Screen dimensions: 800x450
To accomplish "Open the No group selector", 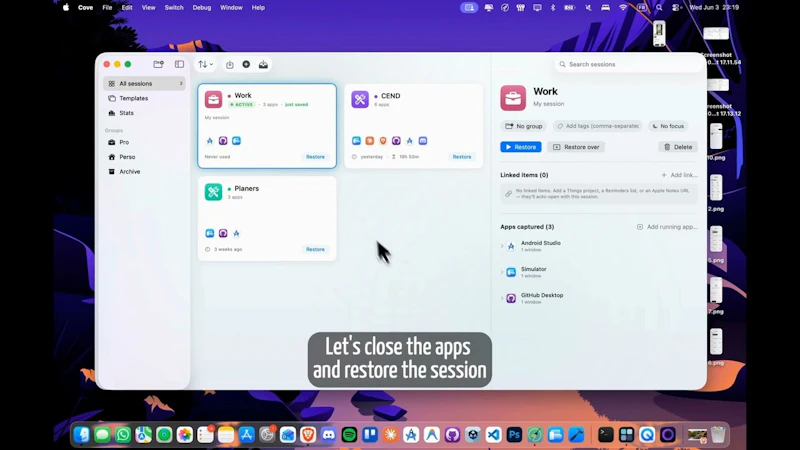I will (523, 126).
